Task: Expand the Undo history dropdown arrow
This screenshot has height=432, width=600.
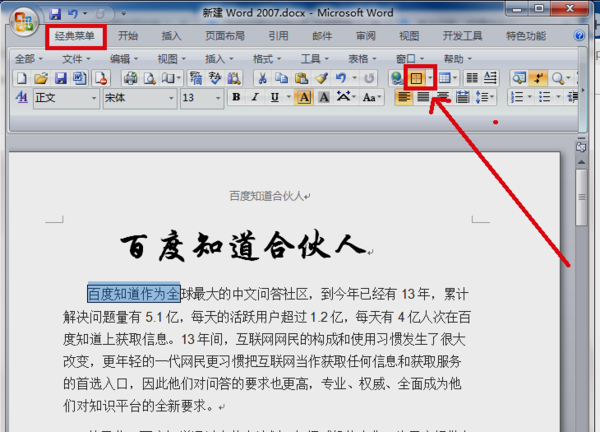Action: 354,78
